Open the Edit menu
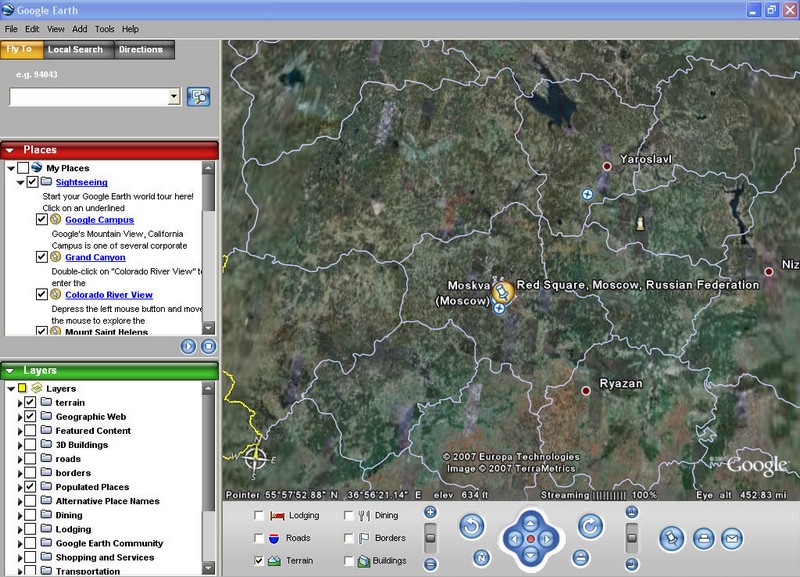Viewport: 800px width, 577px height. pos(32,29)
